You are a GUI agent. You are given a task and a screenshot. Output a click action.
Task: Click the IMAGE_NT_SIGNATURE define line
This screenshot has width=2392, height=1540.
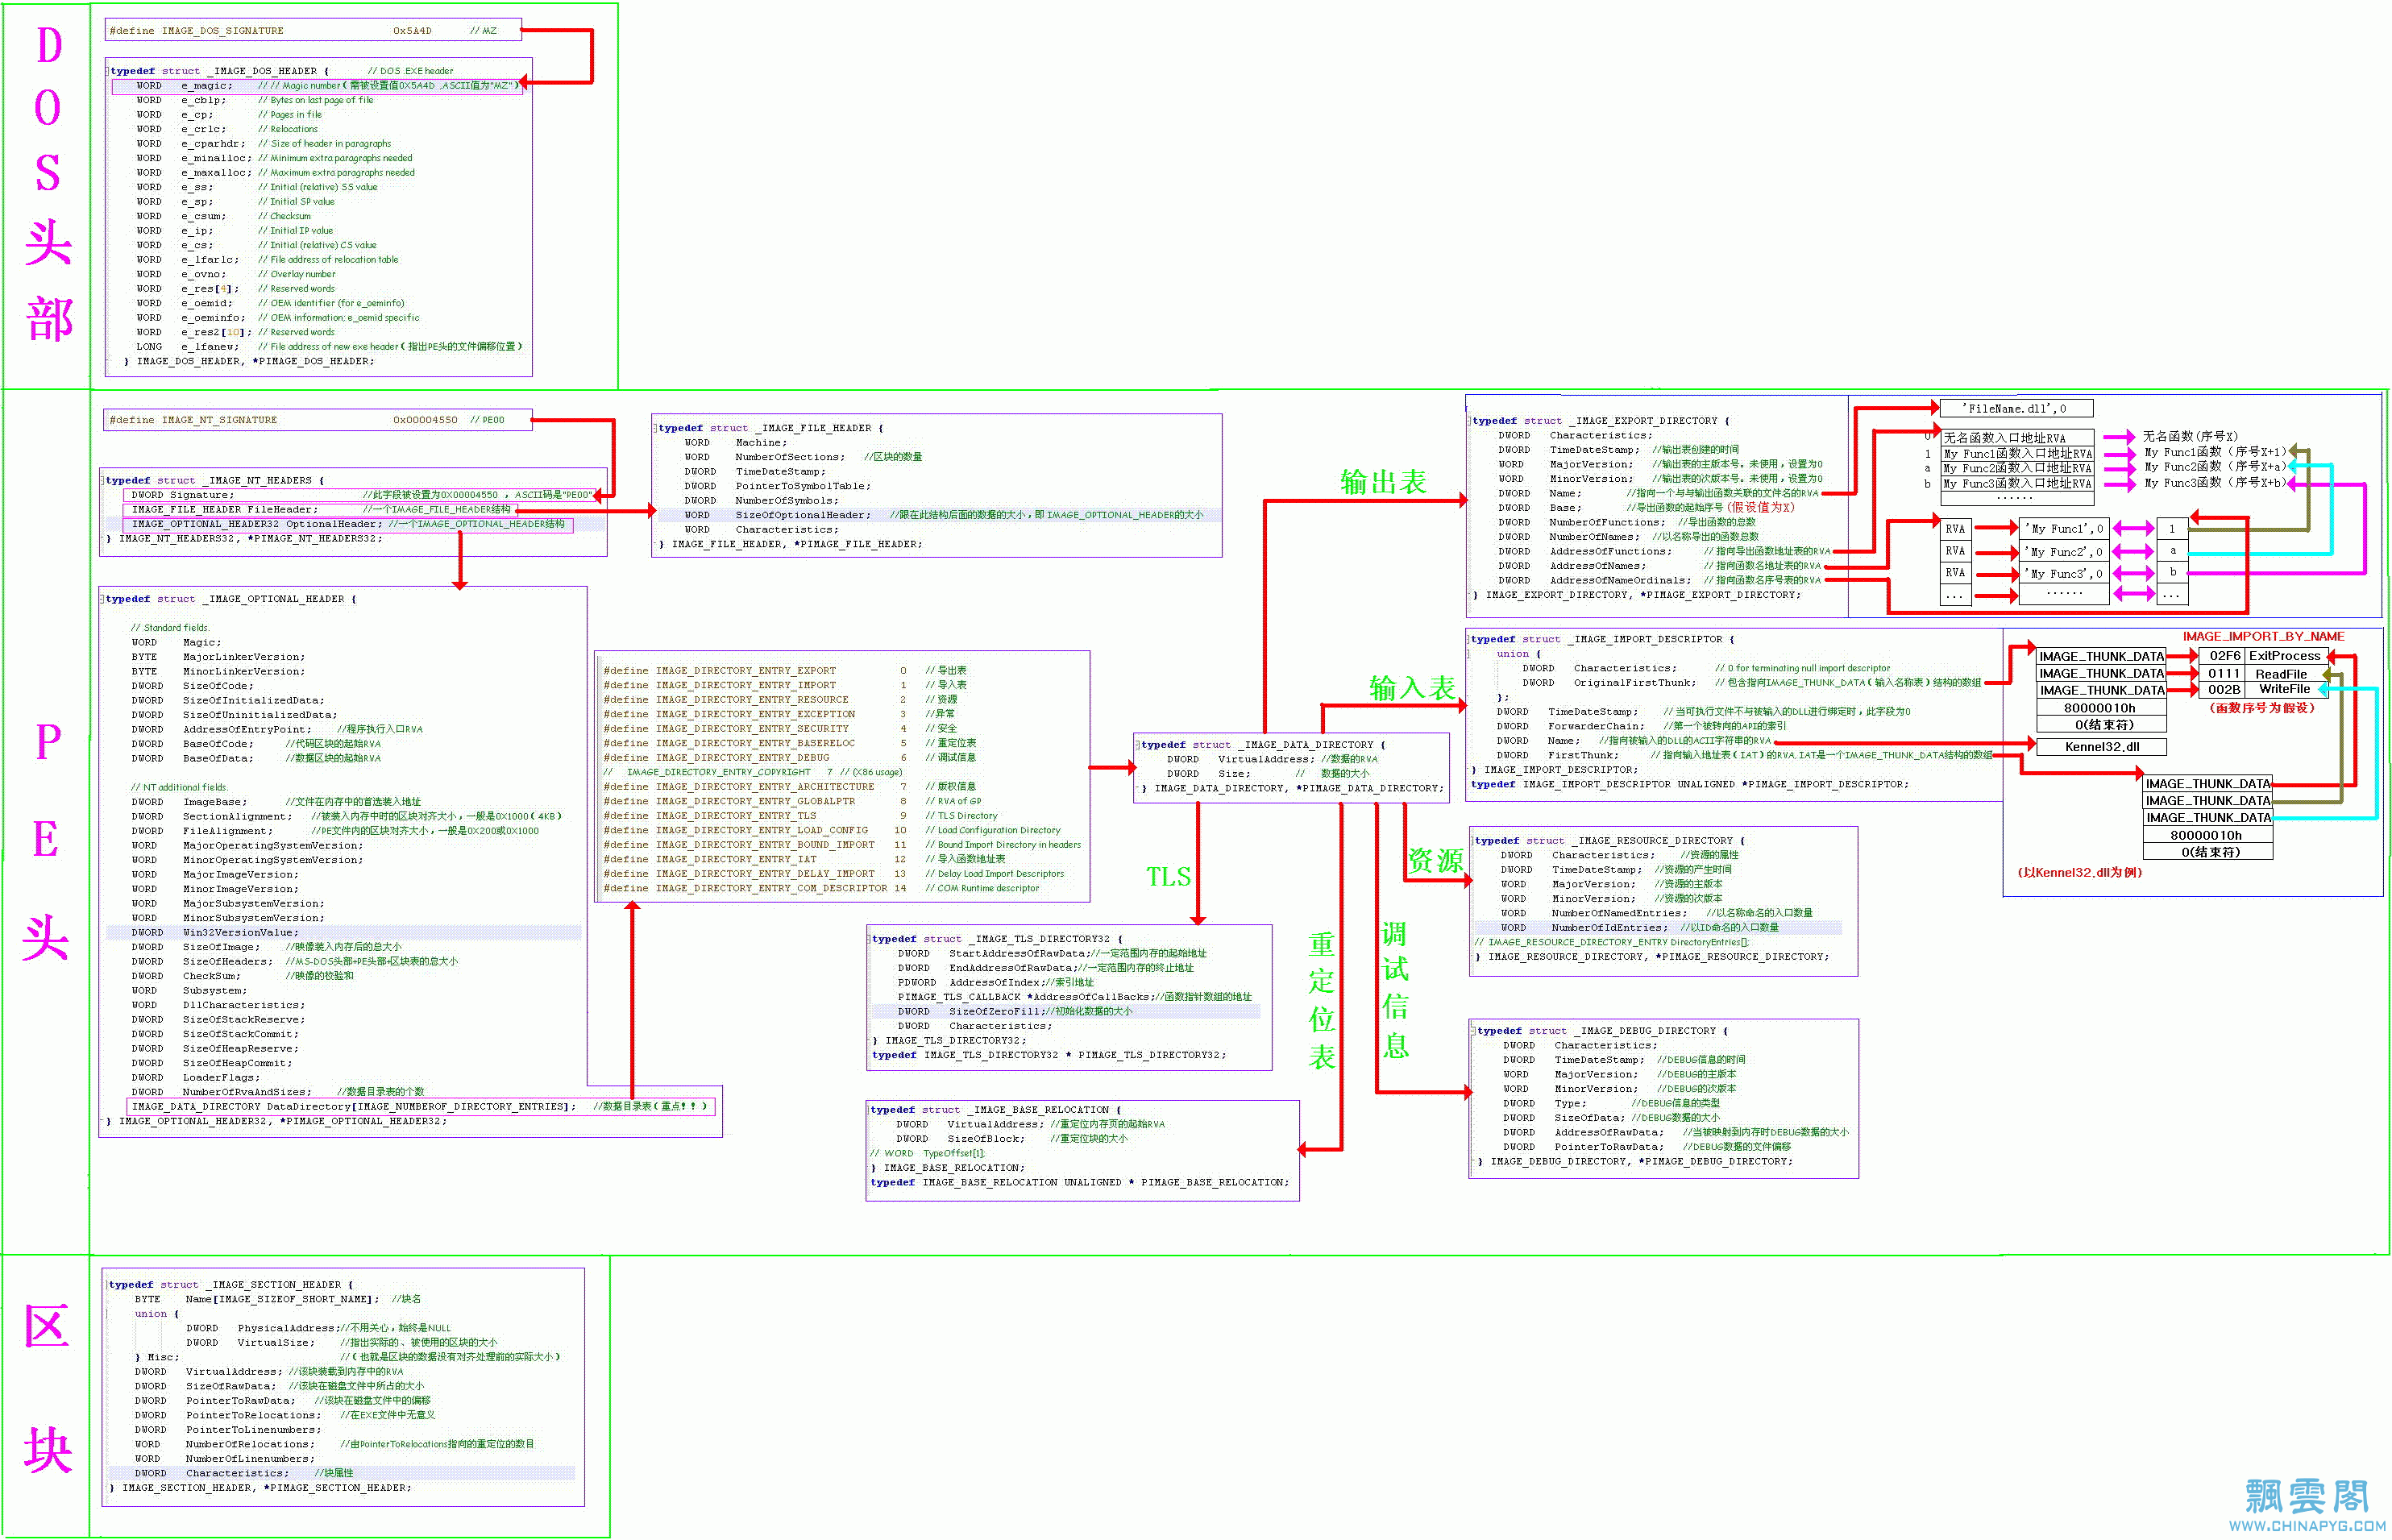tap(317, 420)
